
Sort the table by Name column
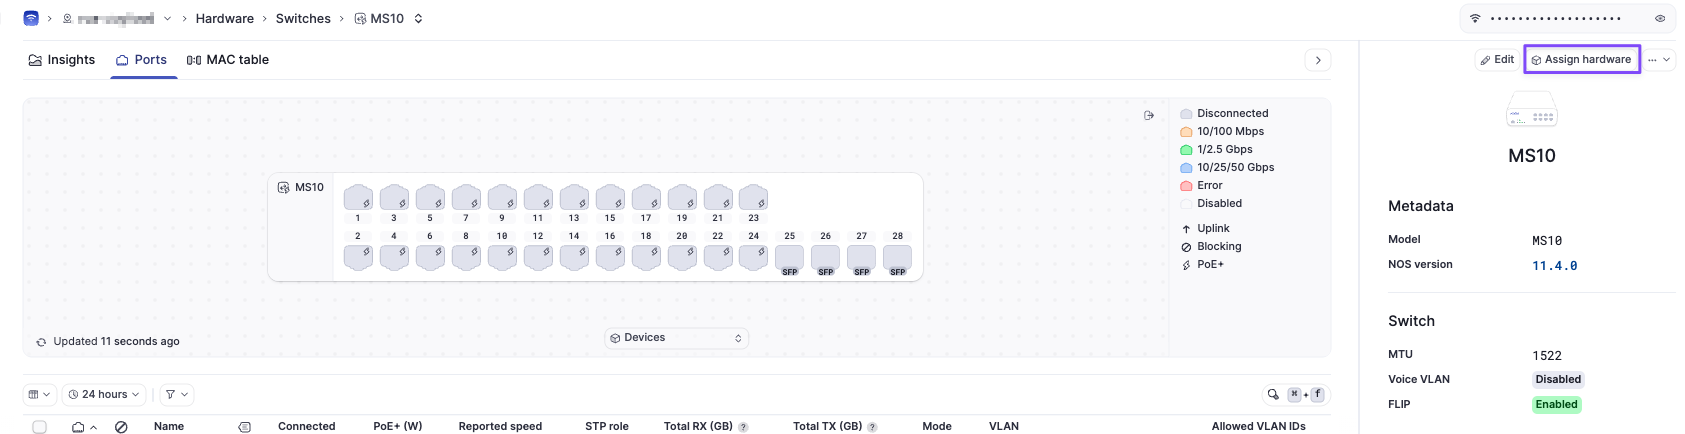pyautogui.click(x=169, y=427)
